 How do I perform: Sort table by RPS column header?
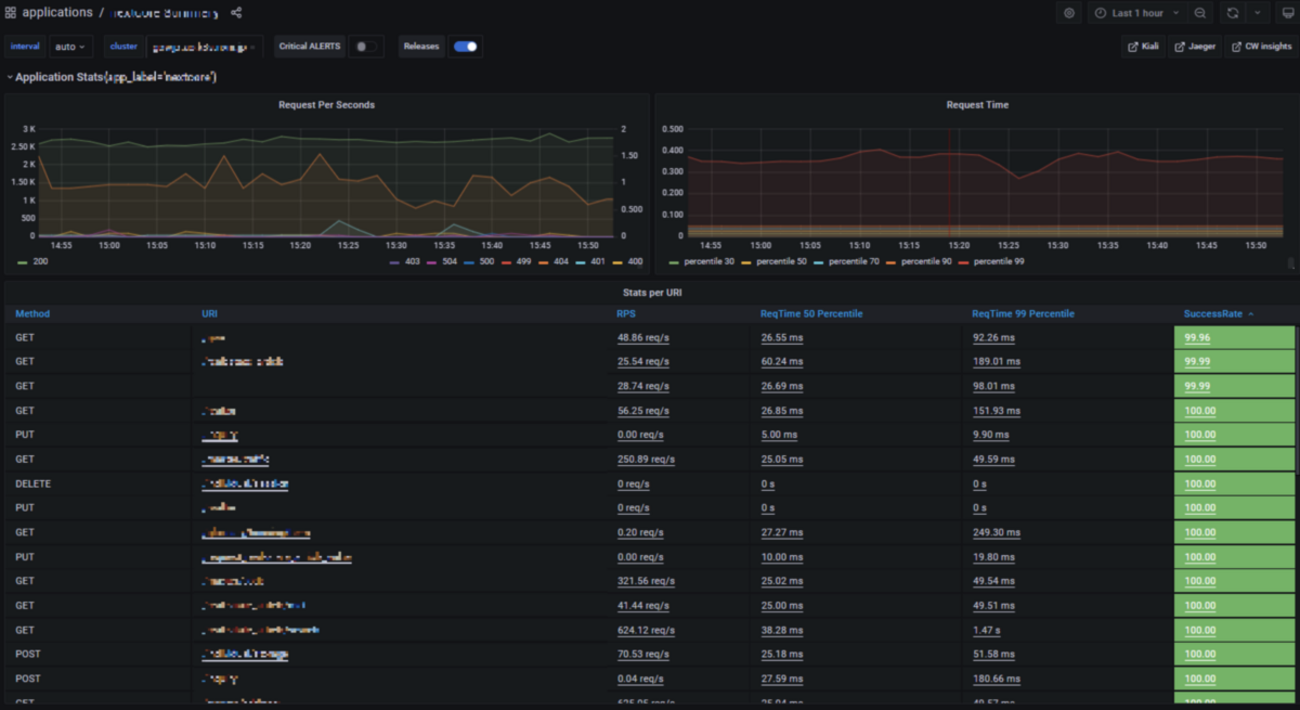pos(626,314)
